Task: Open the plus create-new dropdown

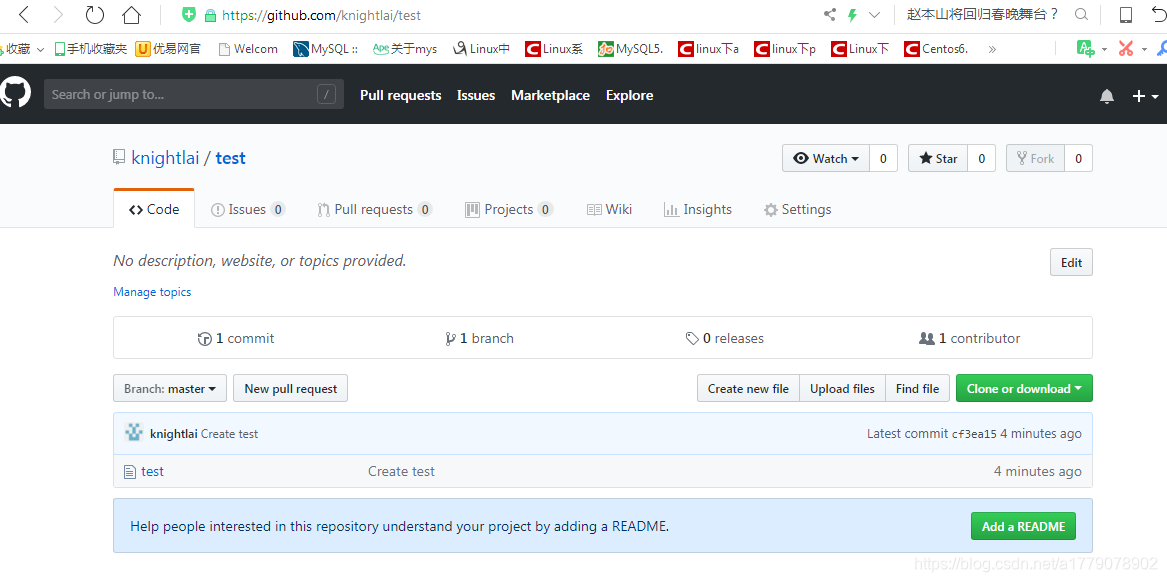Action: (1145, 96)
